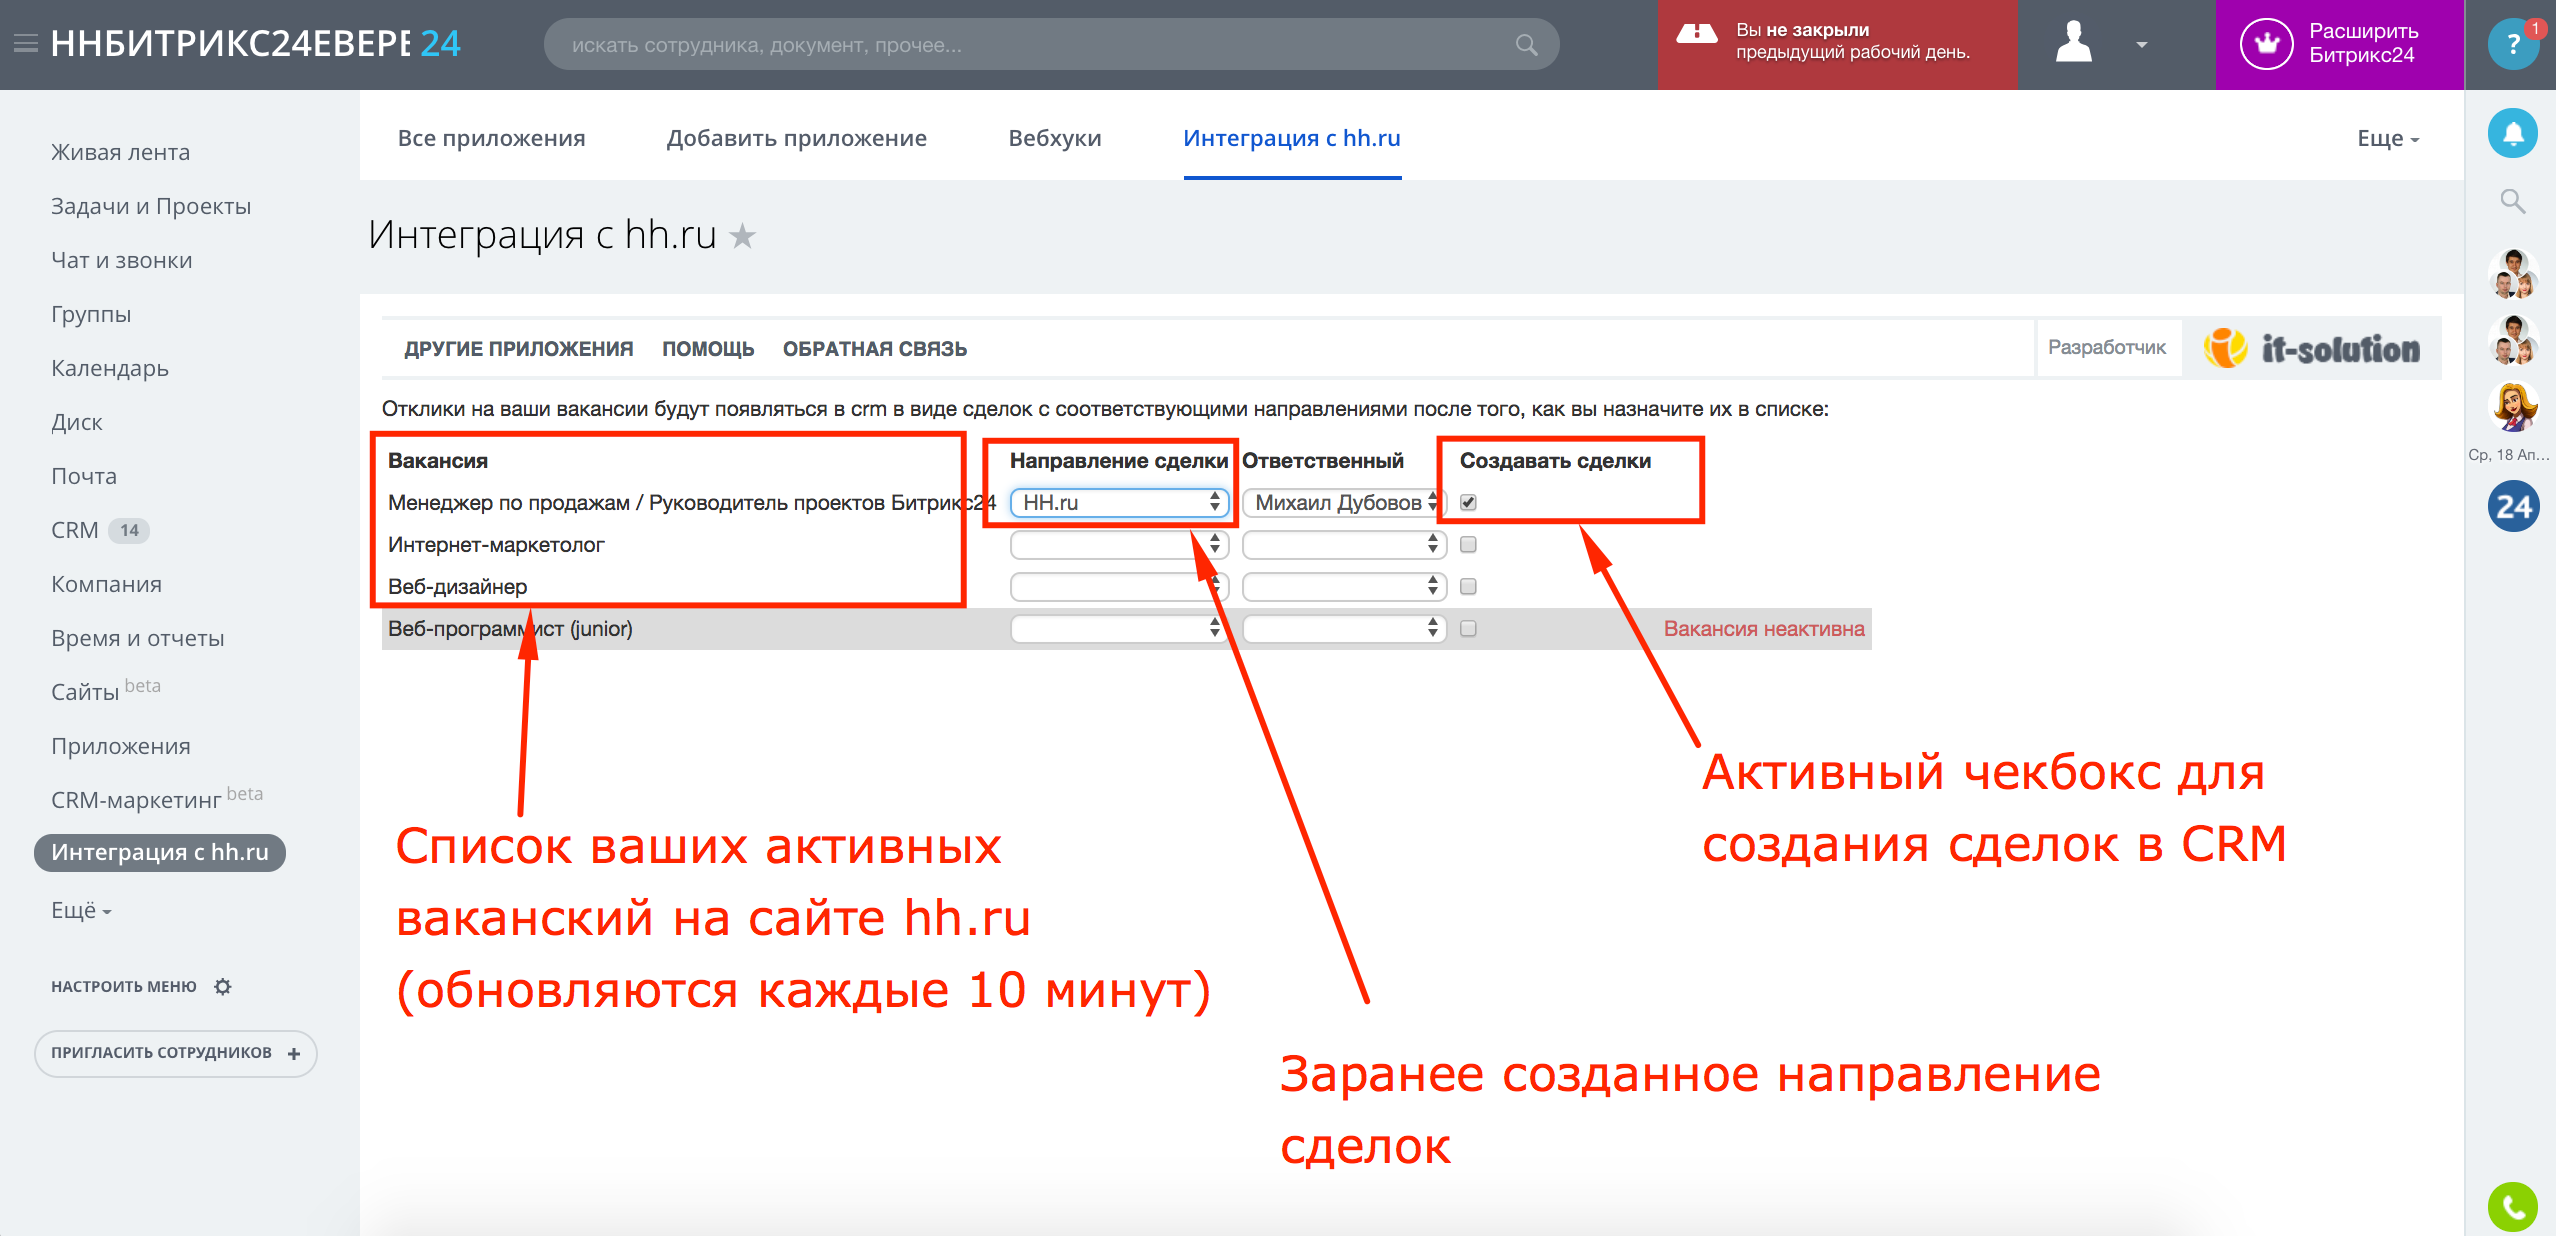Open Время и отчеты in sidebar
This screenshot has height=1236, width=2556.
(137, 638)
